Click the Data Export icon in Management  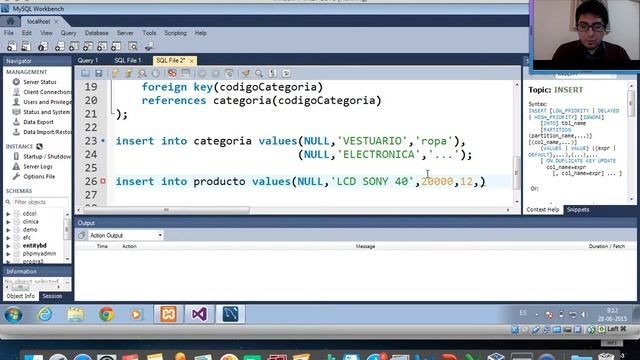tap(16, 122)
